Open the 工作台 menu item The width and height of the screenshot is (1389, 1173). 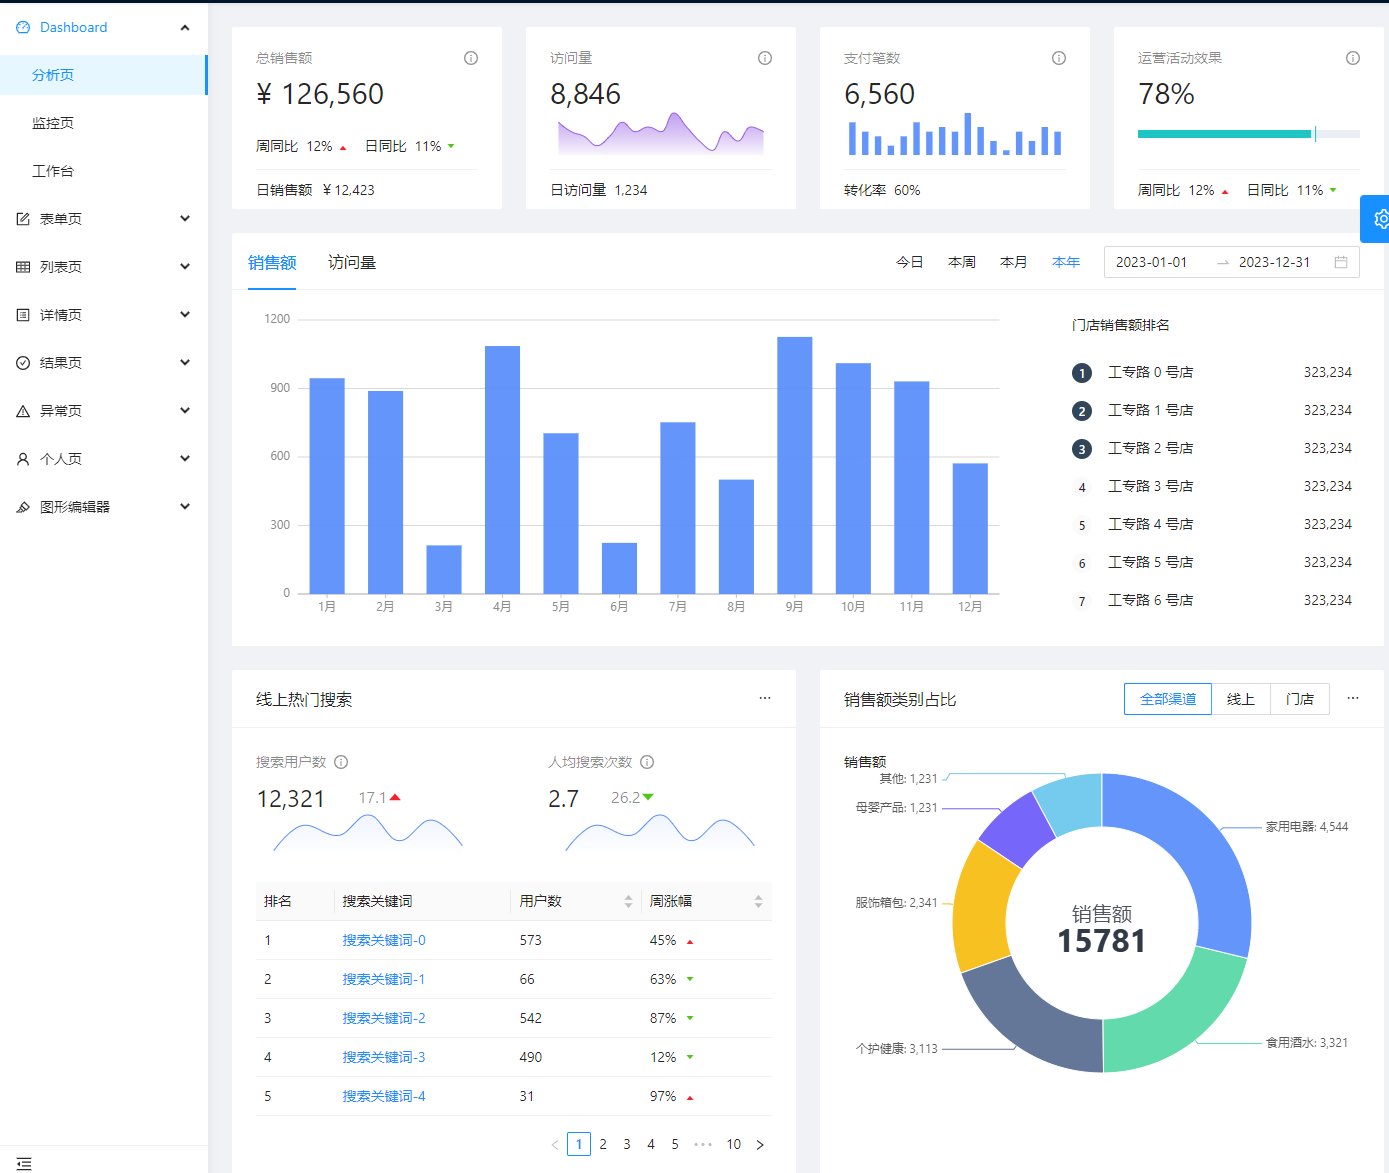tap(104, 171)
